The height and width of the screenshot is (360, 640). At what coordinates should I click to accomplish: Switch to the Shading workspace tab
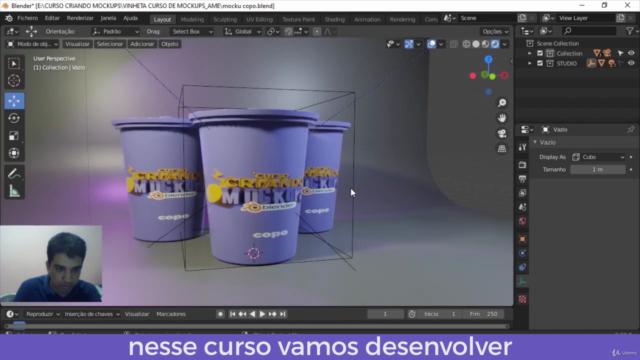[335, 20]
